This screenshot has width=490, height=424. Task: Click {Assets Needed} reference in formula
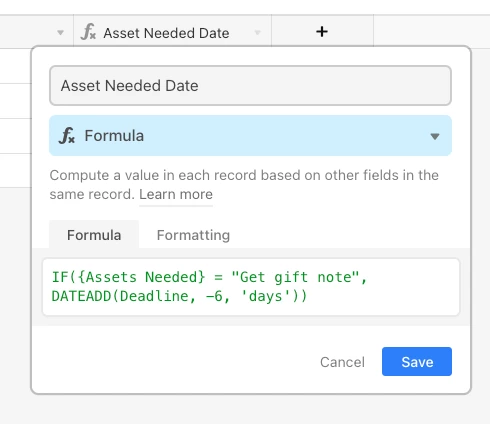(141, 277)
